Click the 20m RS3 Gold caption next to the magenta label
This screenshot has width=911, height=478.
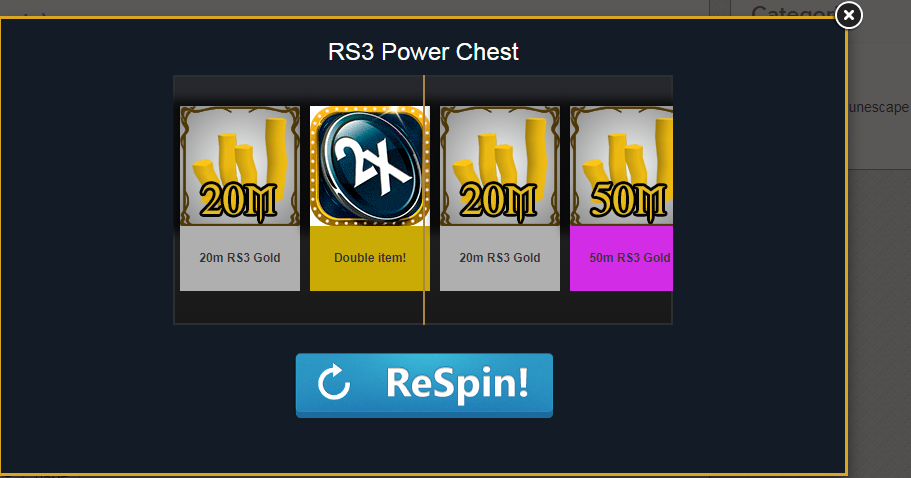pos(500,258)
